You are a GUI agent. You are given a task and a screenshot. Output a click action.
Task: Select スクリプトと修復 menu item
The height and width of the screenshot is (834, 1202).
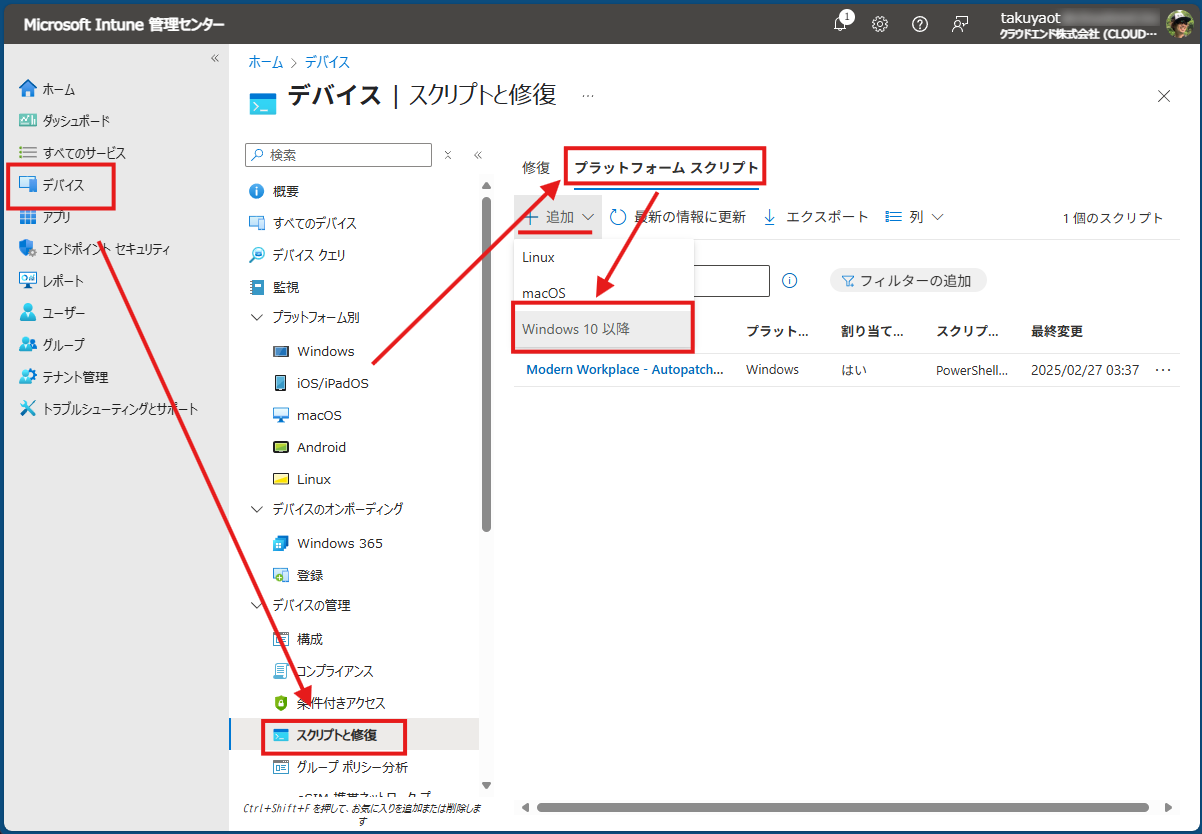coord(336,735)
